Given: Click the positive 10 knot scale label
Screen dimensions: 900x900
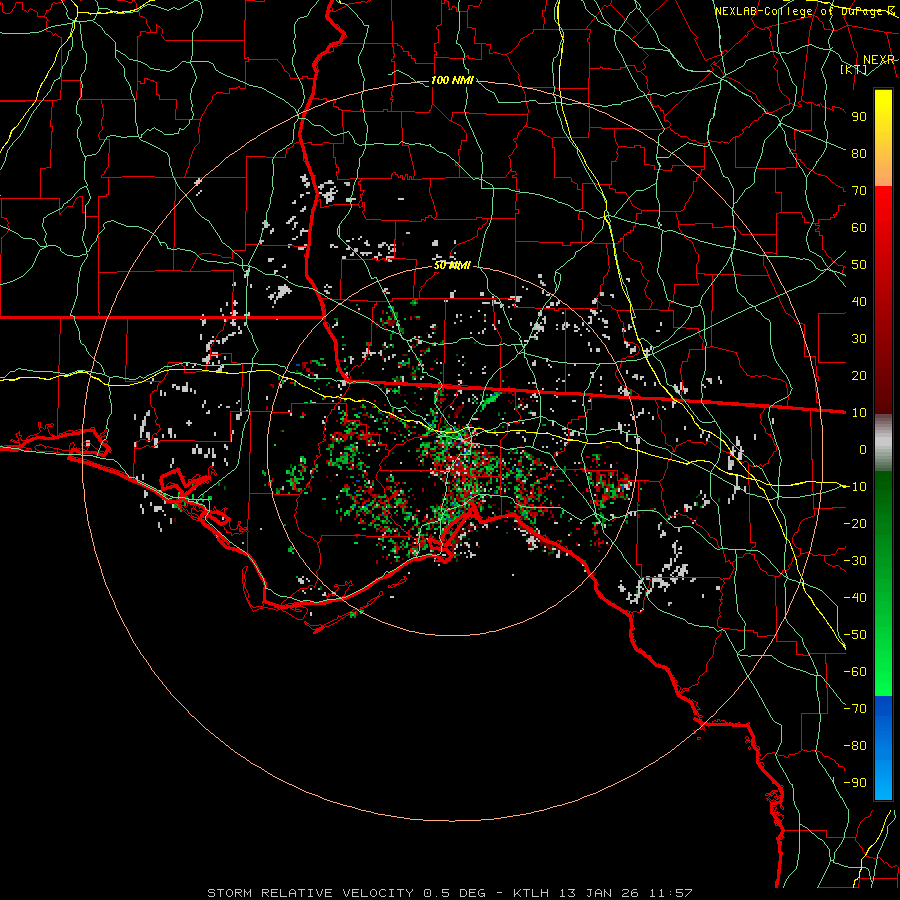Looking at the screenshot, I should [859, 413].
